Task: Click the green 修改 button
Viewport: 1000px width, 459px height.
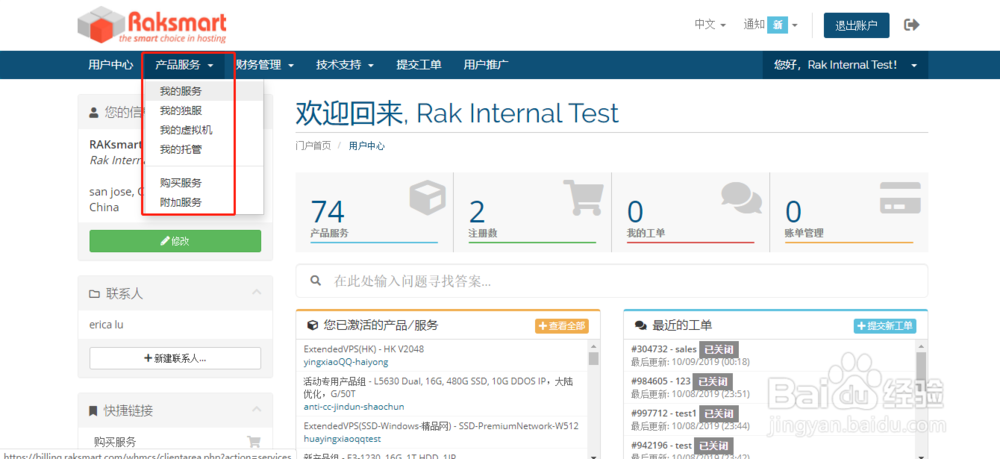Action: point(175,241)
